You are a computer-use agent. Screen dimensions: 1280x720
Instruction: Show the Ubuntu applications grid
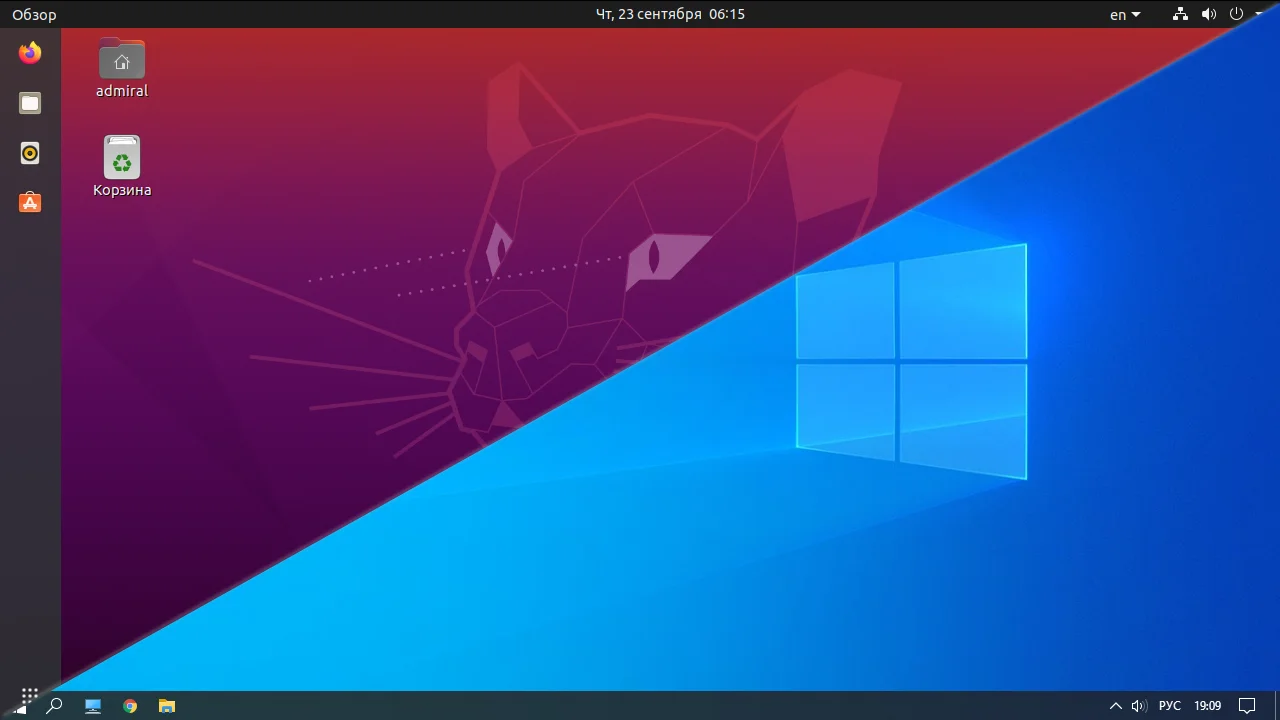(x=29, y=694)
